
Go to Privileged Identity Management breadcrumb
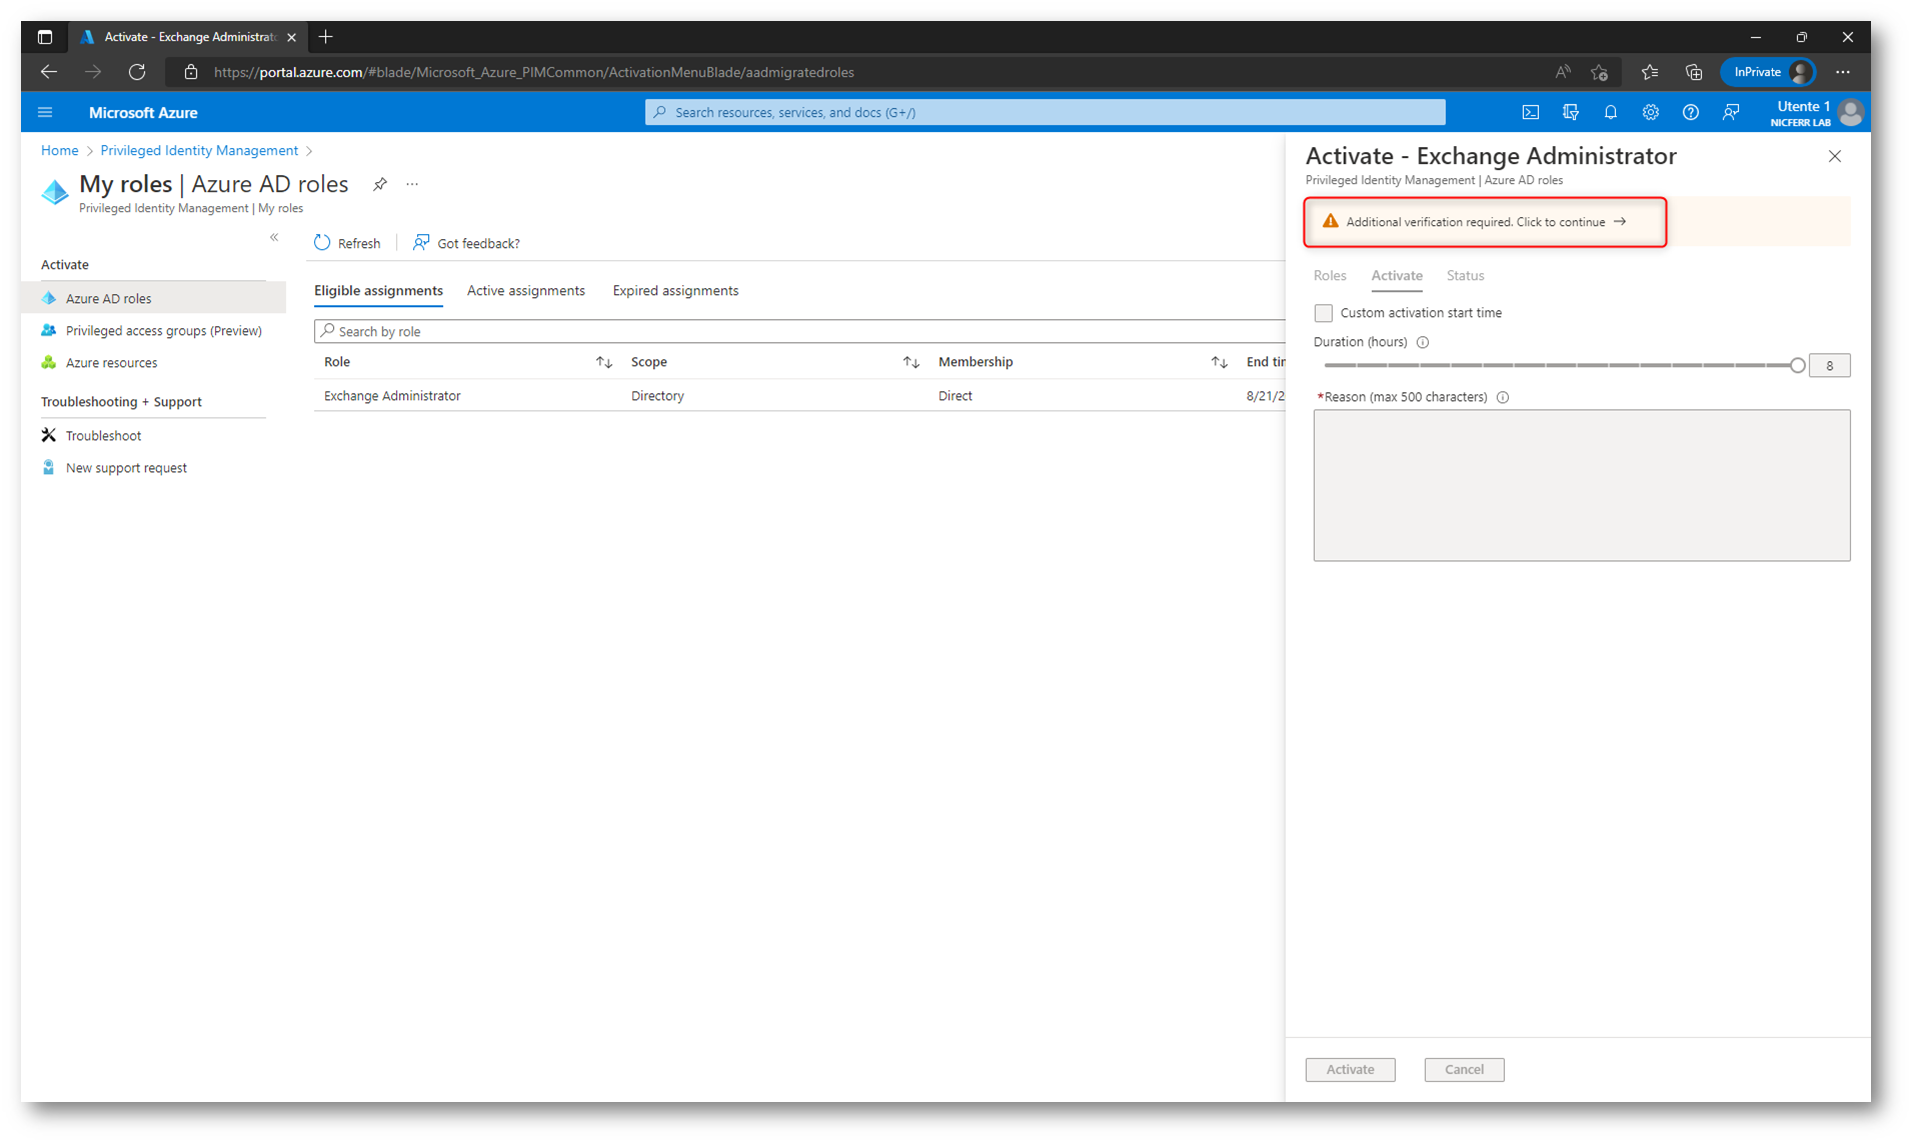(x=199, y=150)
